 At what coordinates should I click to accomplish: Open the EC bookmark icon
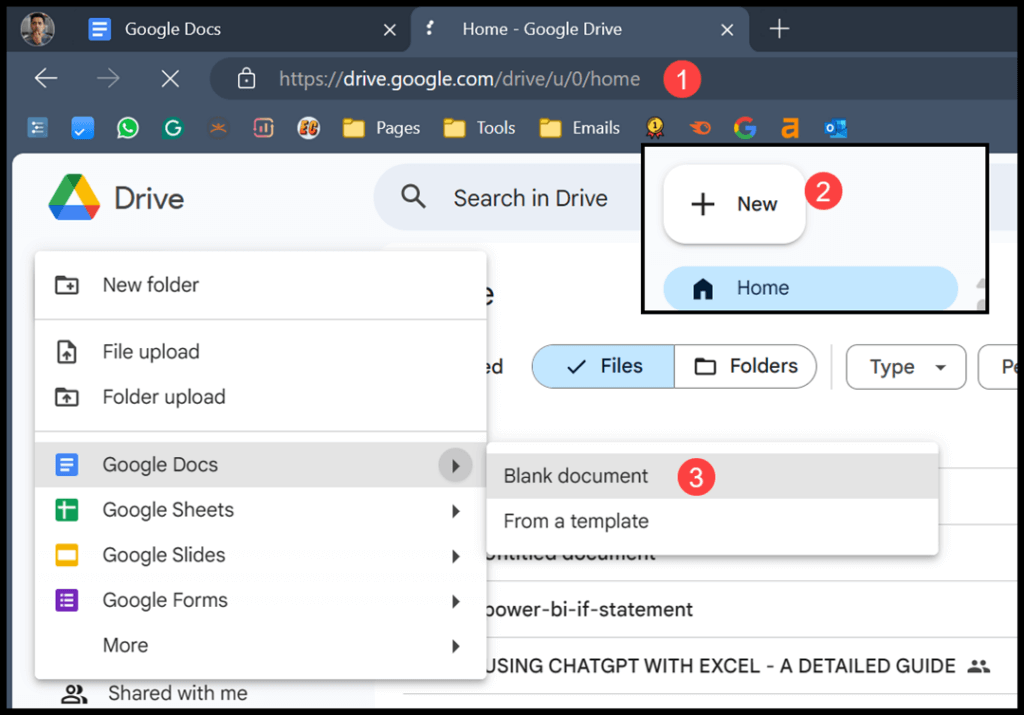(308, 128)
